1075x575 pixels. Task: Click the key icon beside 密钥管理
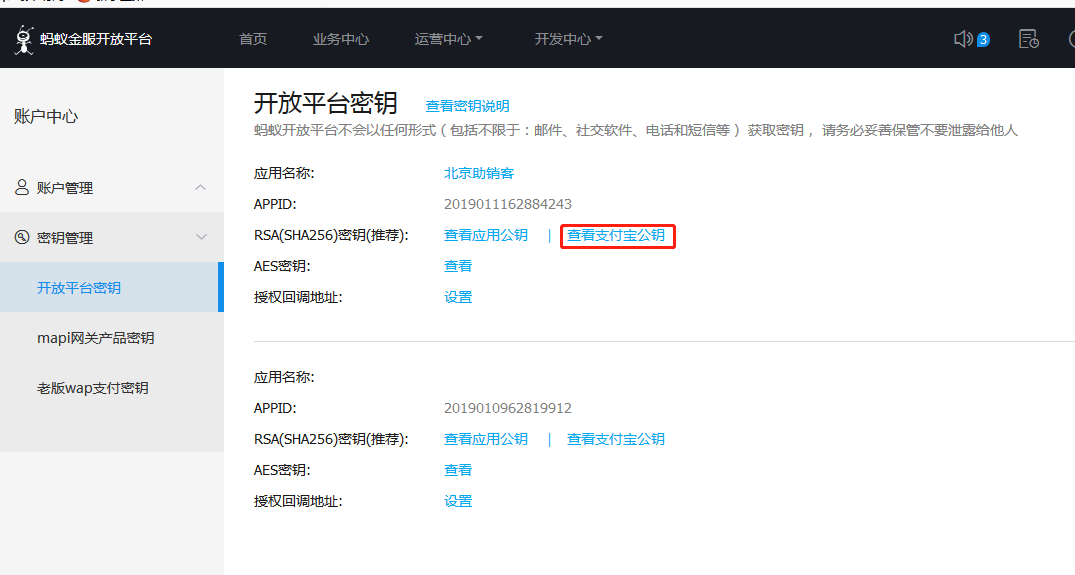point(22,238)
